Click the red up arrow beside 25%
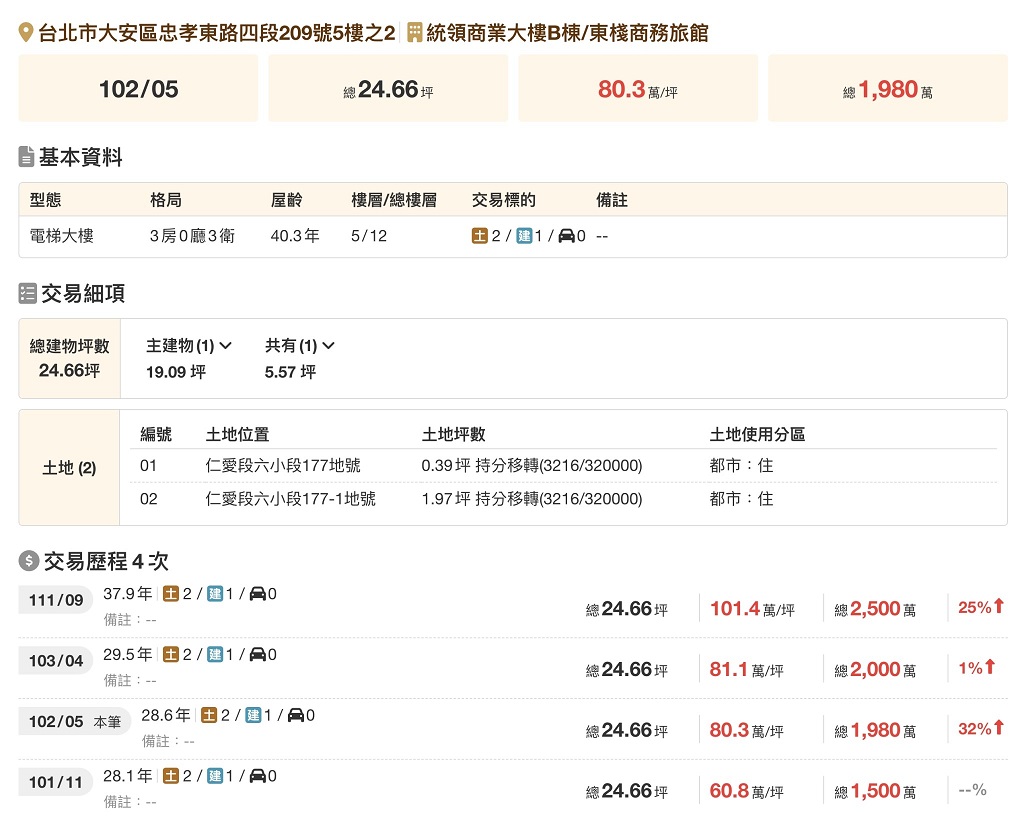The width and height of the screenshot is (1024, 822). 997,606
